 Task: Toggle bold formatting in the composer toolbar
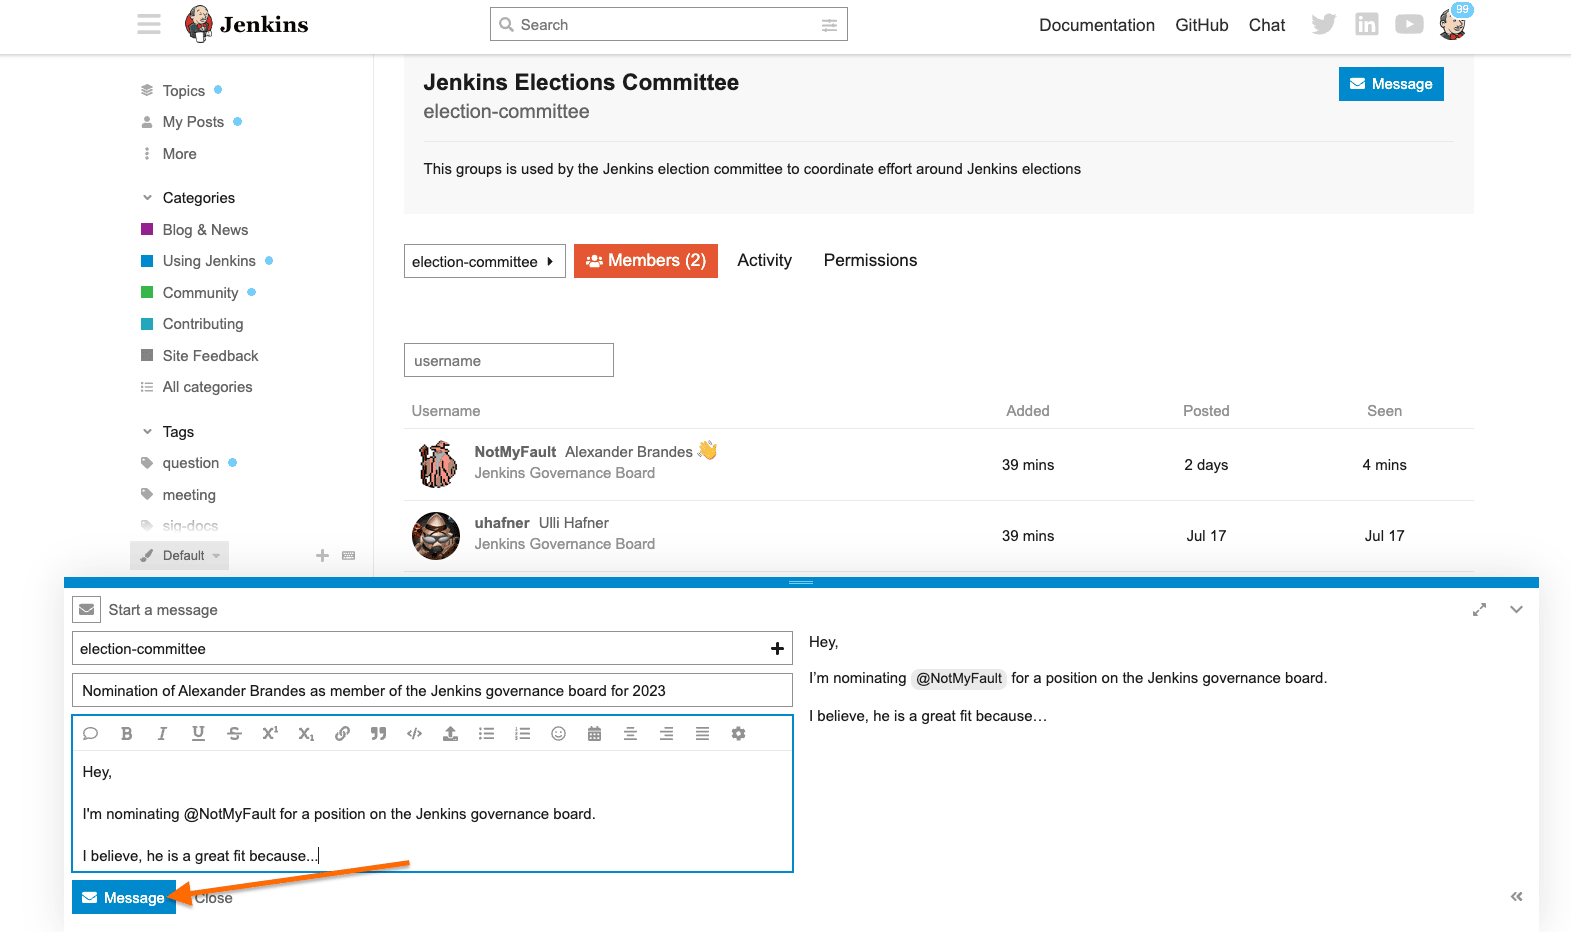click(x=127, y=734)
